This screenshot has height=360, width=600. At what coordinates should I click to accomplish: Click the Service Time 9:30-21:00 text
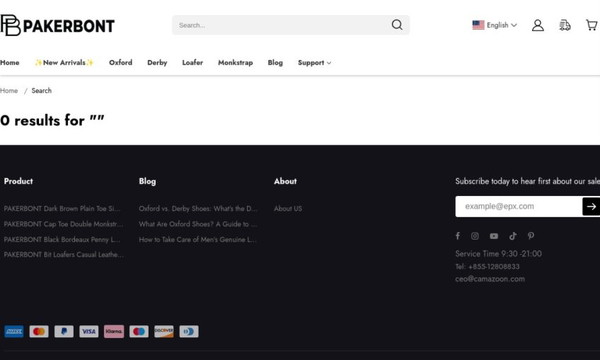tap(498, 254)
